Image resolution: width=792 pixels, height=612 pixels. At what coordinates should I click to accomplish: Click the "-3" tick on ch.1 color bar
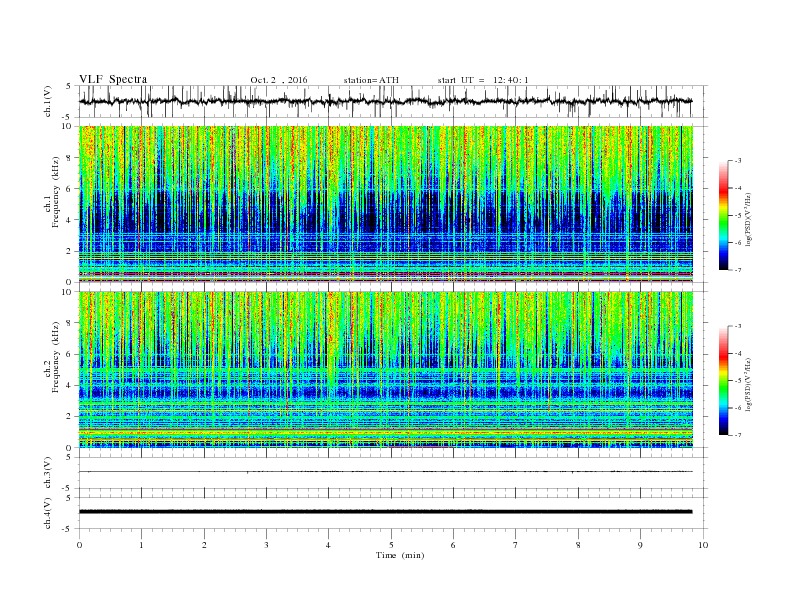737,161
